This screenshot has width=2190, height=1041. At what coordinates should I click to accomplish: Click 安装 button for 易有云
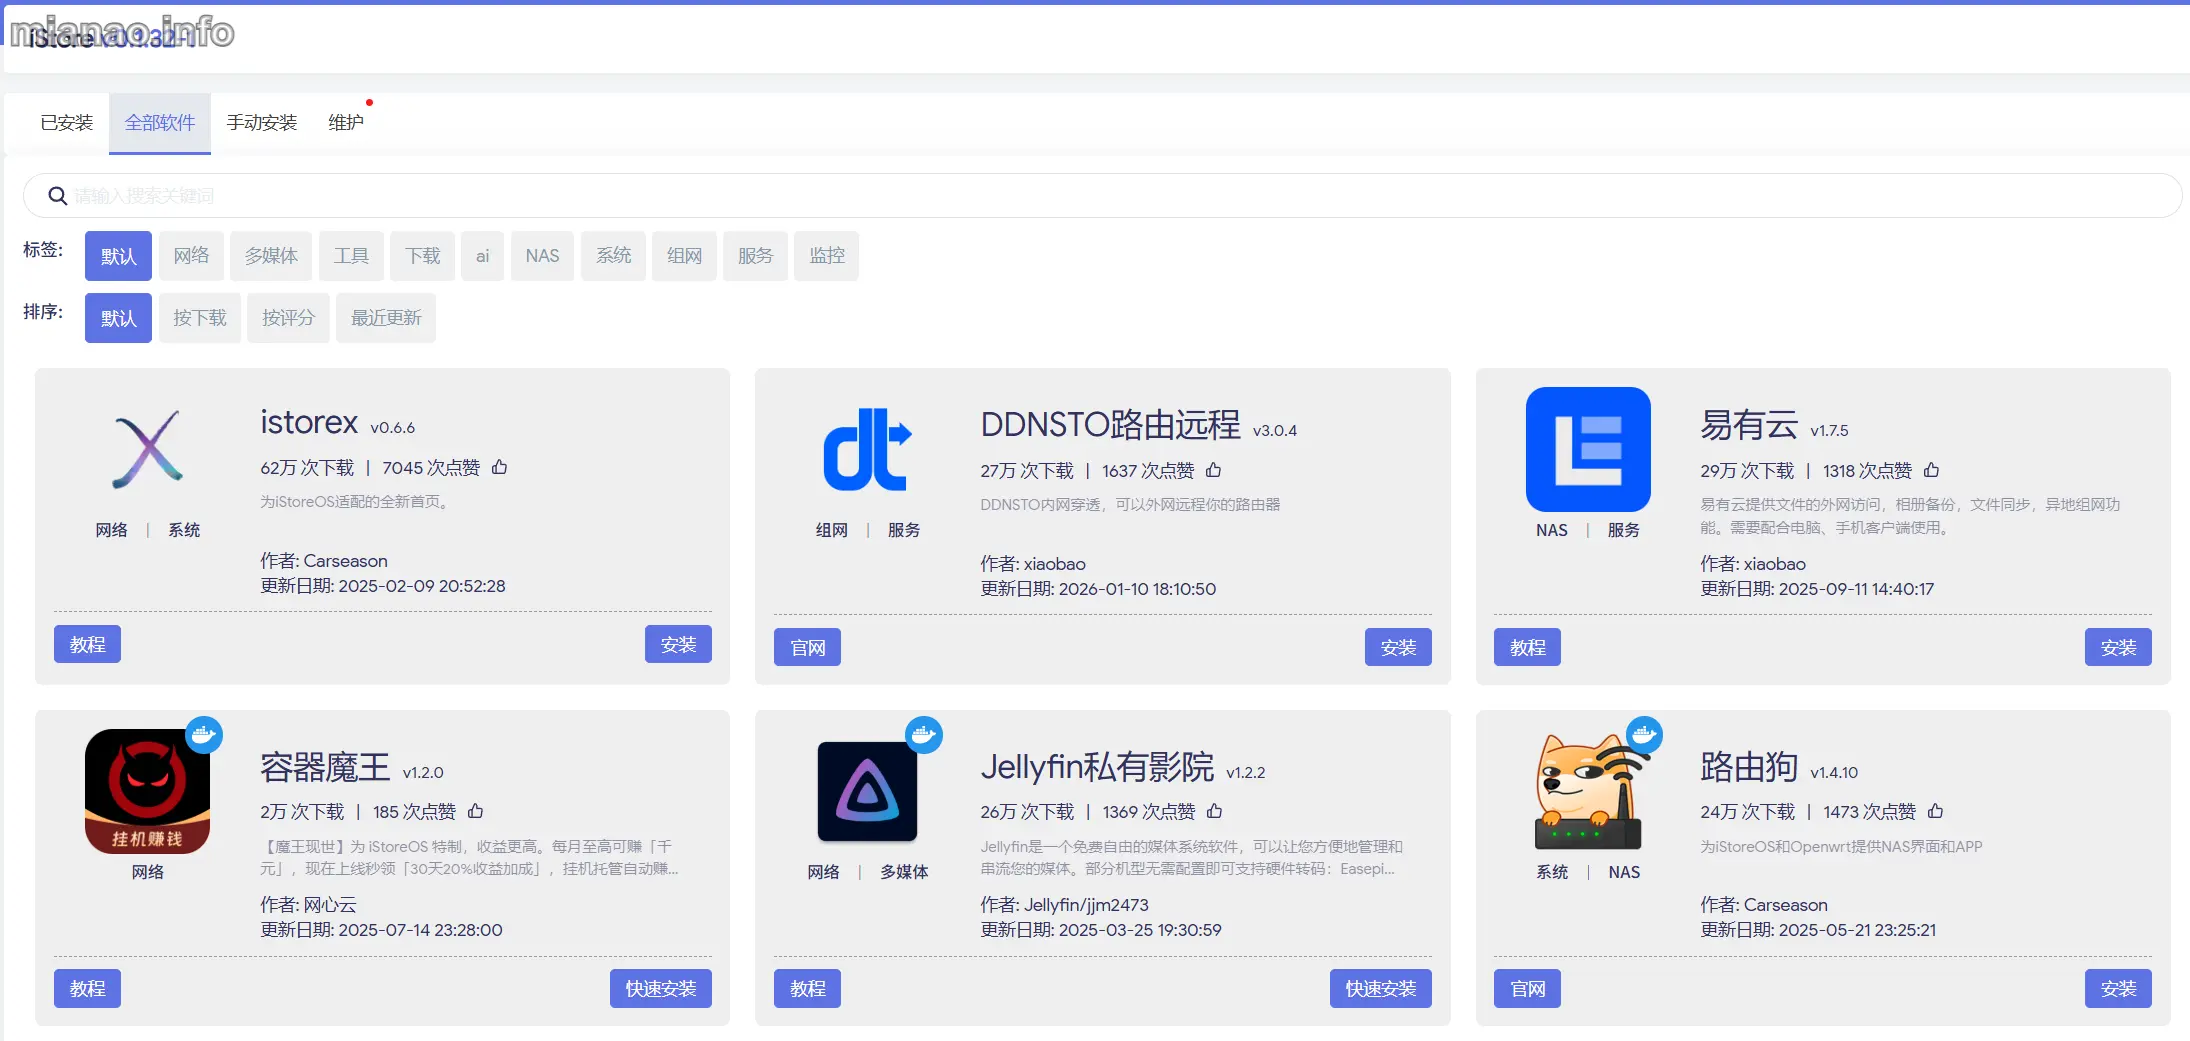[x=2118, y=646]
